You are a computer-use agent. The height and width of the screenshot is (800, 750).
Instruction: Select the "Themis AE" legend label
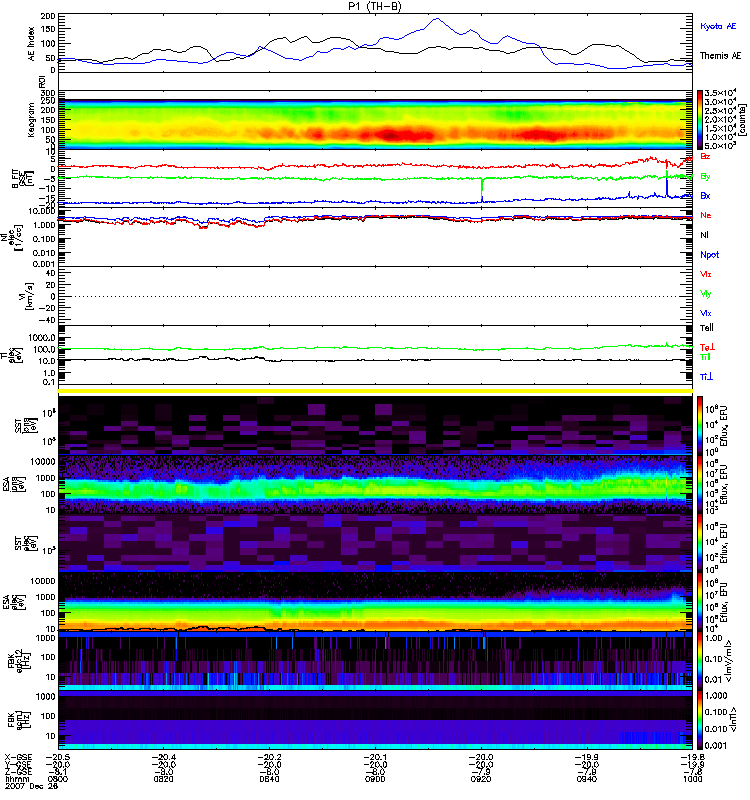[720, 56]
